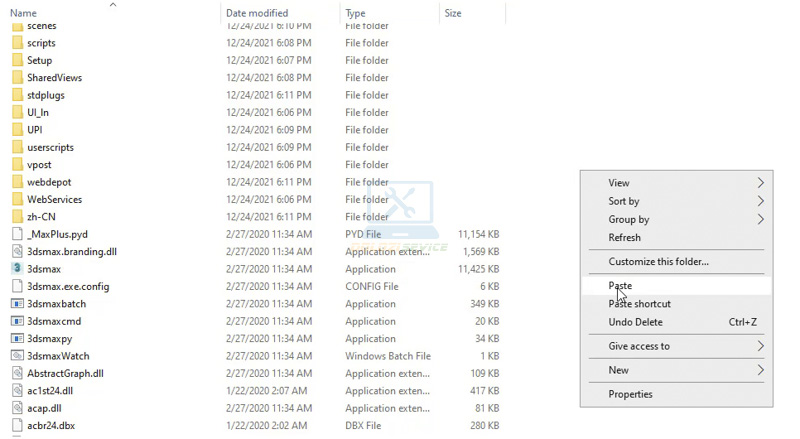
Task: Click the 3dsmaxbatch application icon
Action: coord(17,304)
